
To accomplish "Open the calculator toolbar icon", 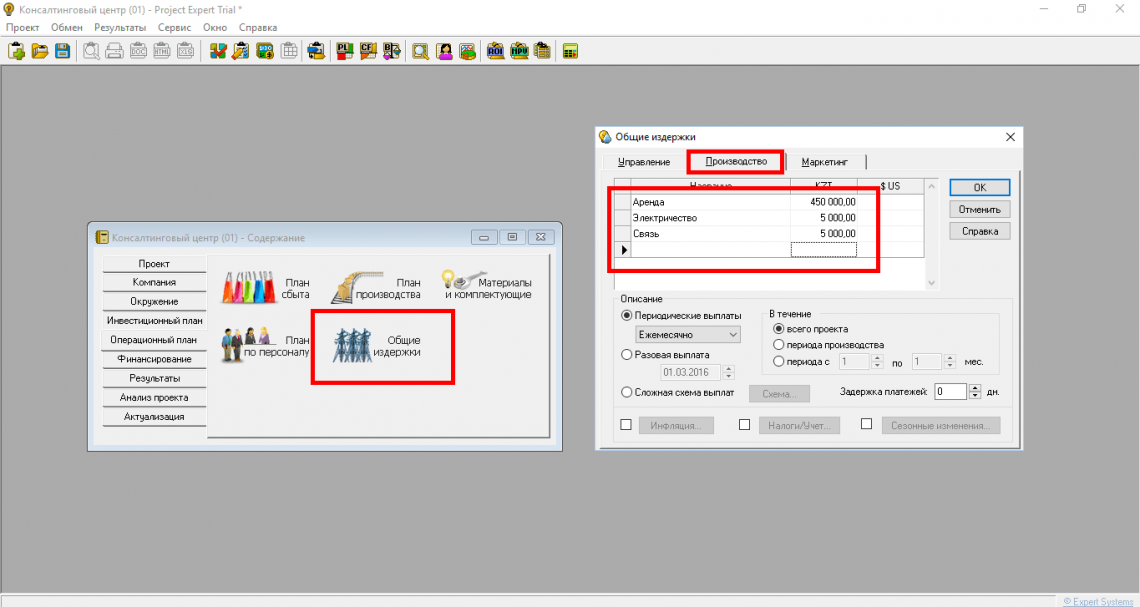I will pyautogui.click(x=570, y=51).
